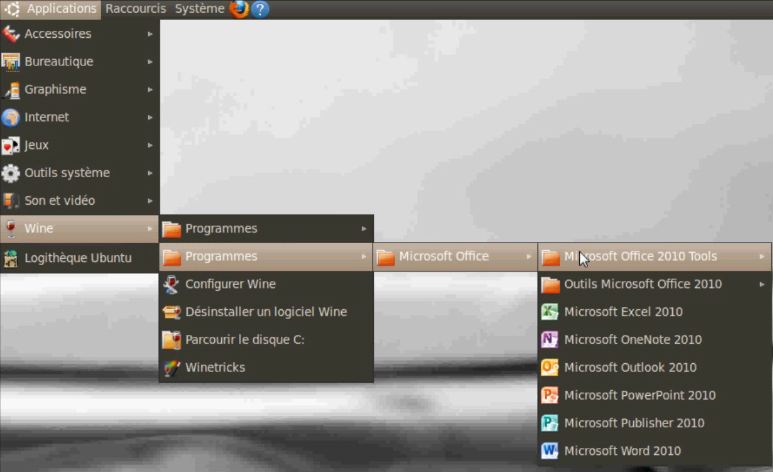This screenshot has height=472, width=773.
Task: Click the Accessoires knife icon
Action: tap(10, 34)
